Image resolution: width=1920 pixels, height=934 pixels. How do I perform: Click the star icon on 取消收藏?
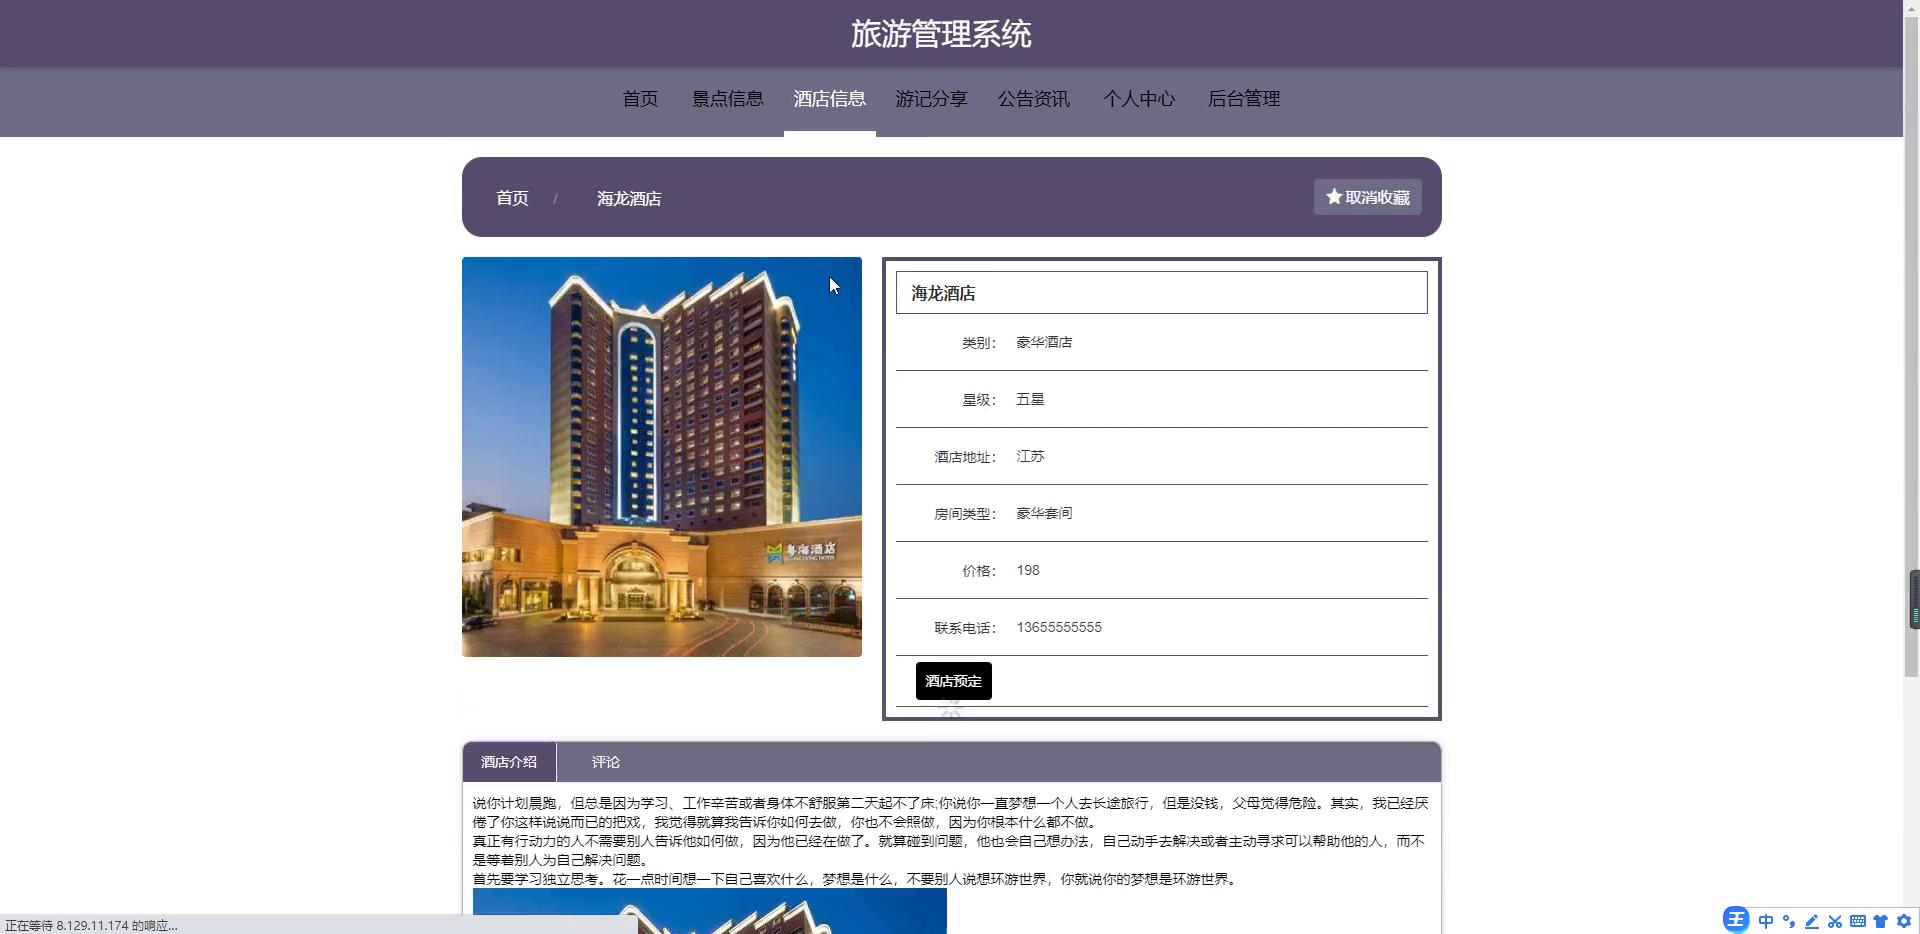pyautogui.click(x=1333, y=197)
